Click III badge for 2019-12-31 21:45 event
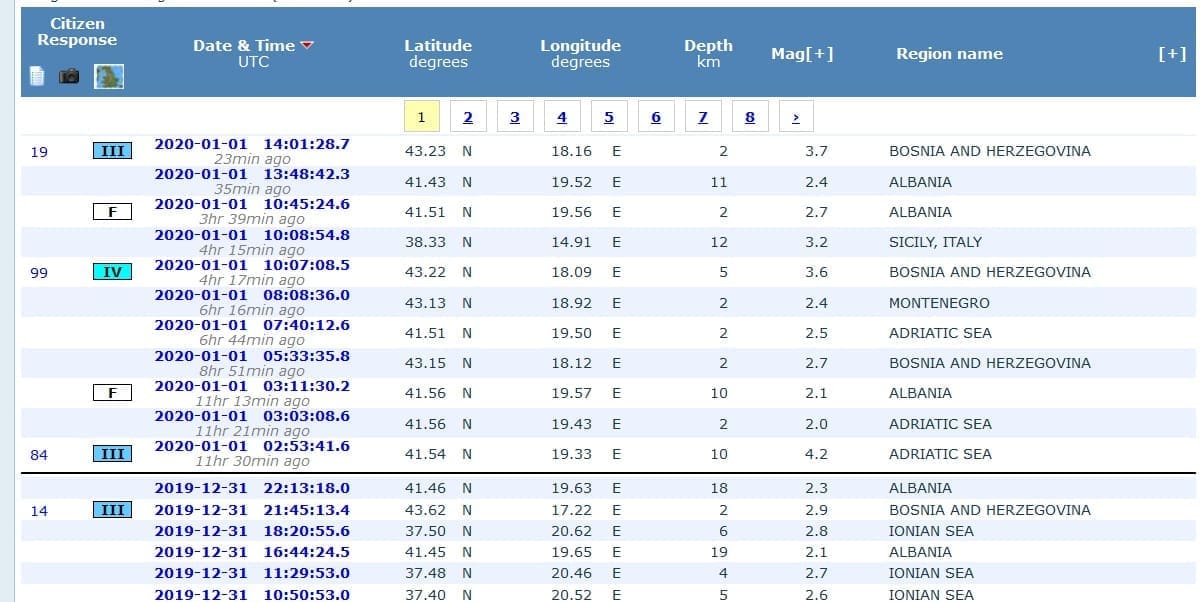This screenshot has width=1200, height=602. [112, 510]
